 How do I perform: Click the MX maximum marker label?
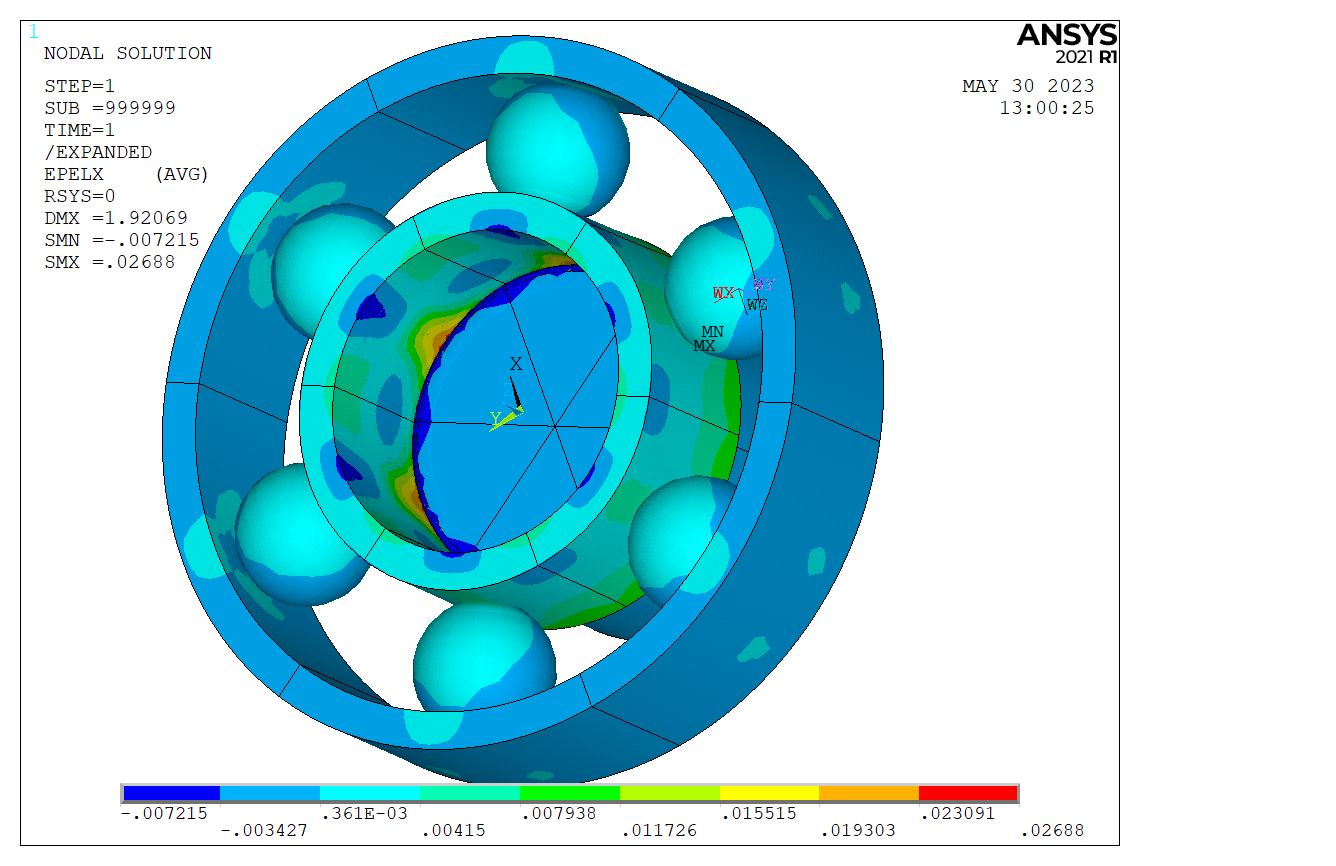pos(704,346)
